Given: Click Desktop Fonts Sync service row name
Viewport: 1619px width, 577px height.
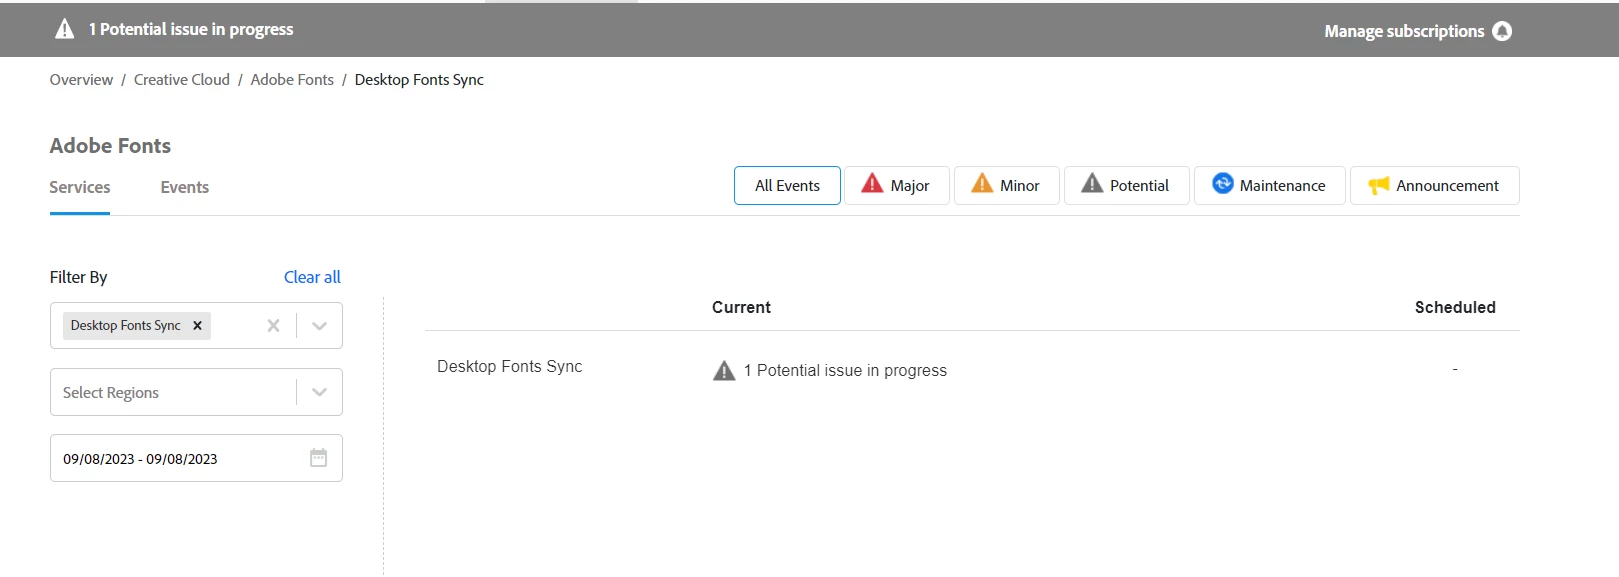Looking at the screenshot, I should (x=509, y=367).
